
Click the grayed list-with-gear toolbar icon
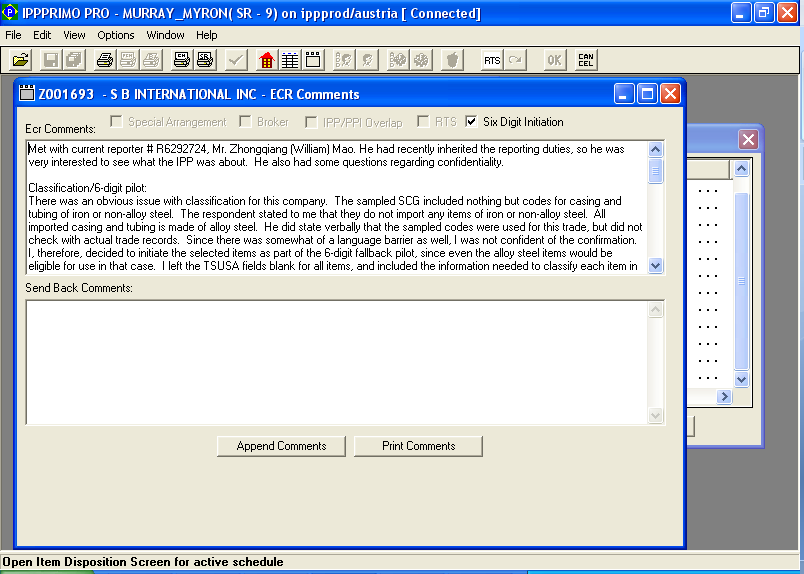click(398, 61)
